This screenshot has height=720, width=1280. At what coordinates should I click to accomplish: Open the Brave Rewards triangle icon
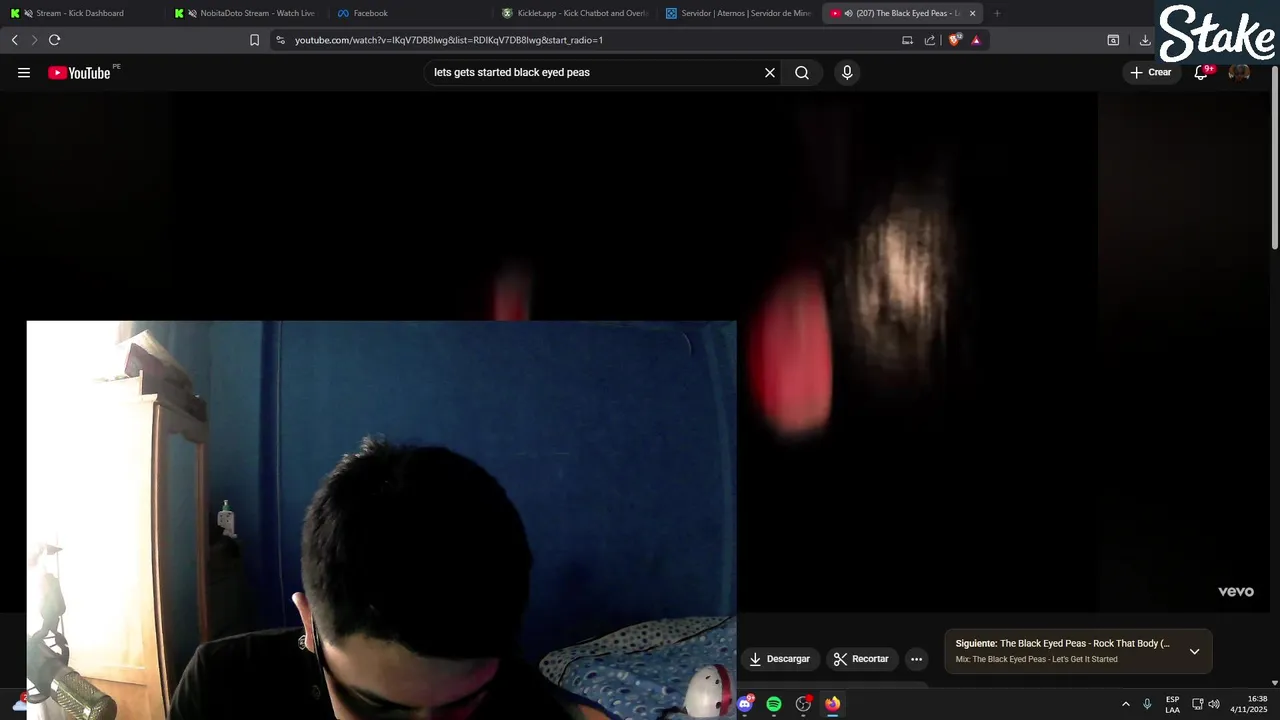tap(976, 40)
